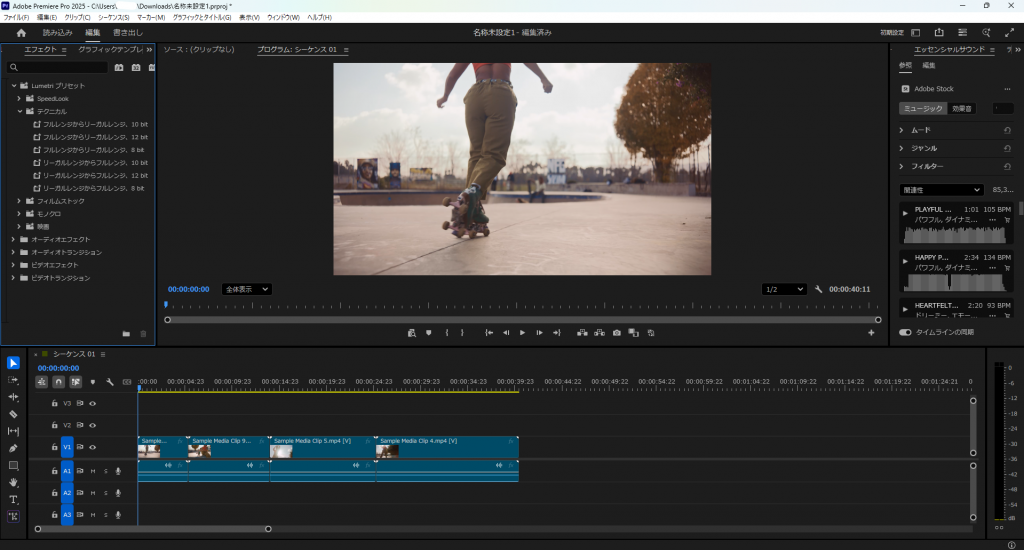This screenshot has height=550, width=1024.
Task: Select the Razor tool in the toolbar
Action: click(x=14, y=413)
